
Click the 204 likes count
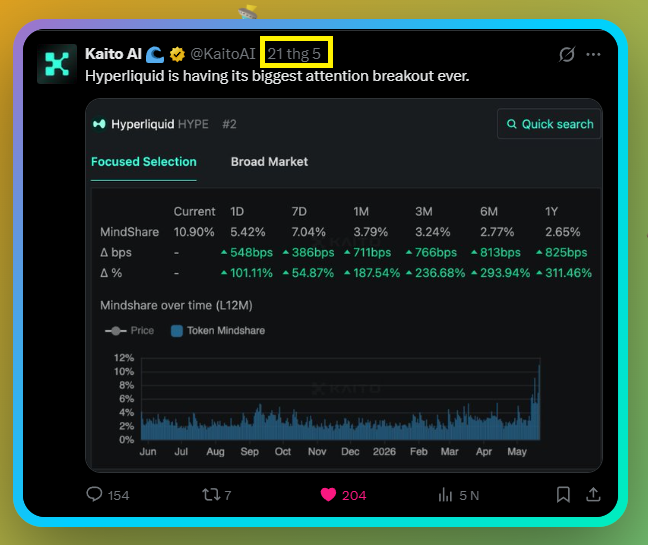(354, 495)
